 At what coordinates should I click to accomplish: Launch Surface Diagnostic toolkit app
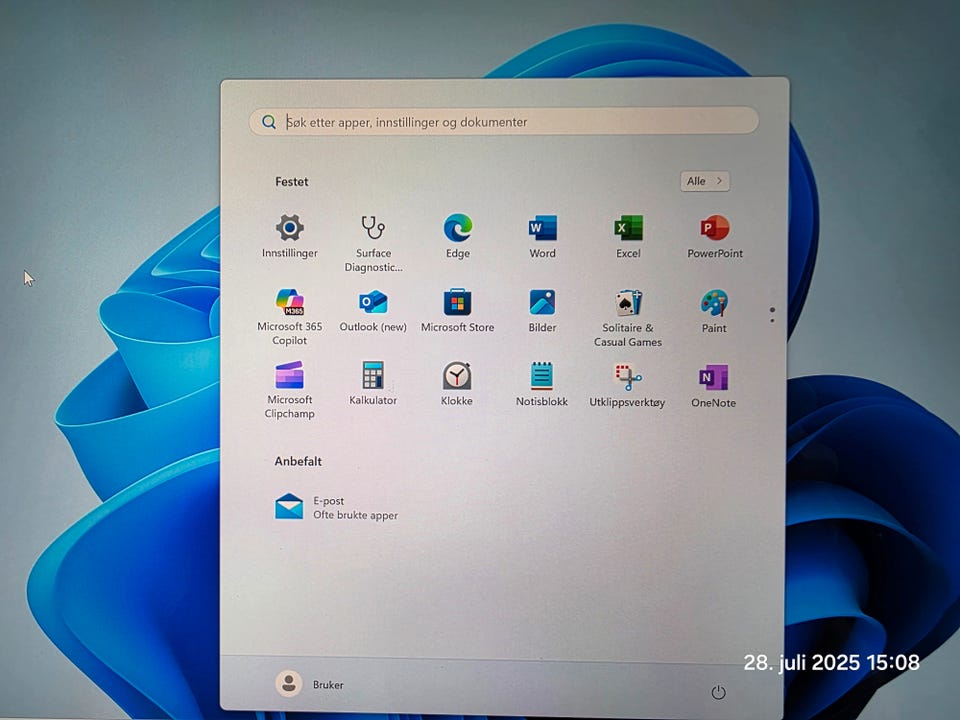[x=373, y=243]
